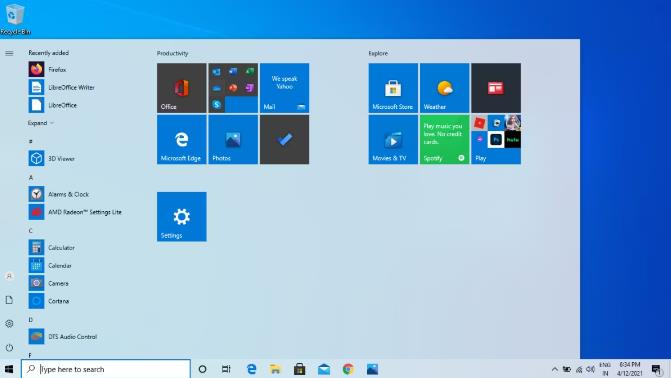This screenshot has height=378, width=671.
Task: Open the Settings tile
Action: 181,217
